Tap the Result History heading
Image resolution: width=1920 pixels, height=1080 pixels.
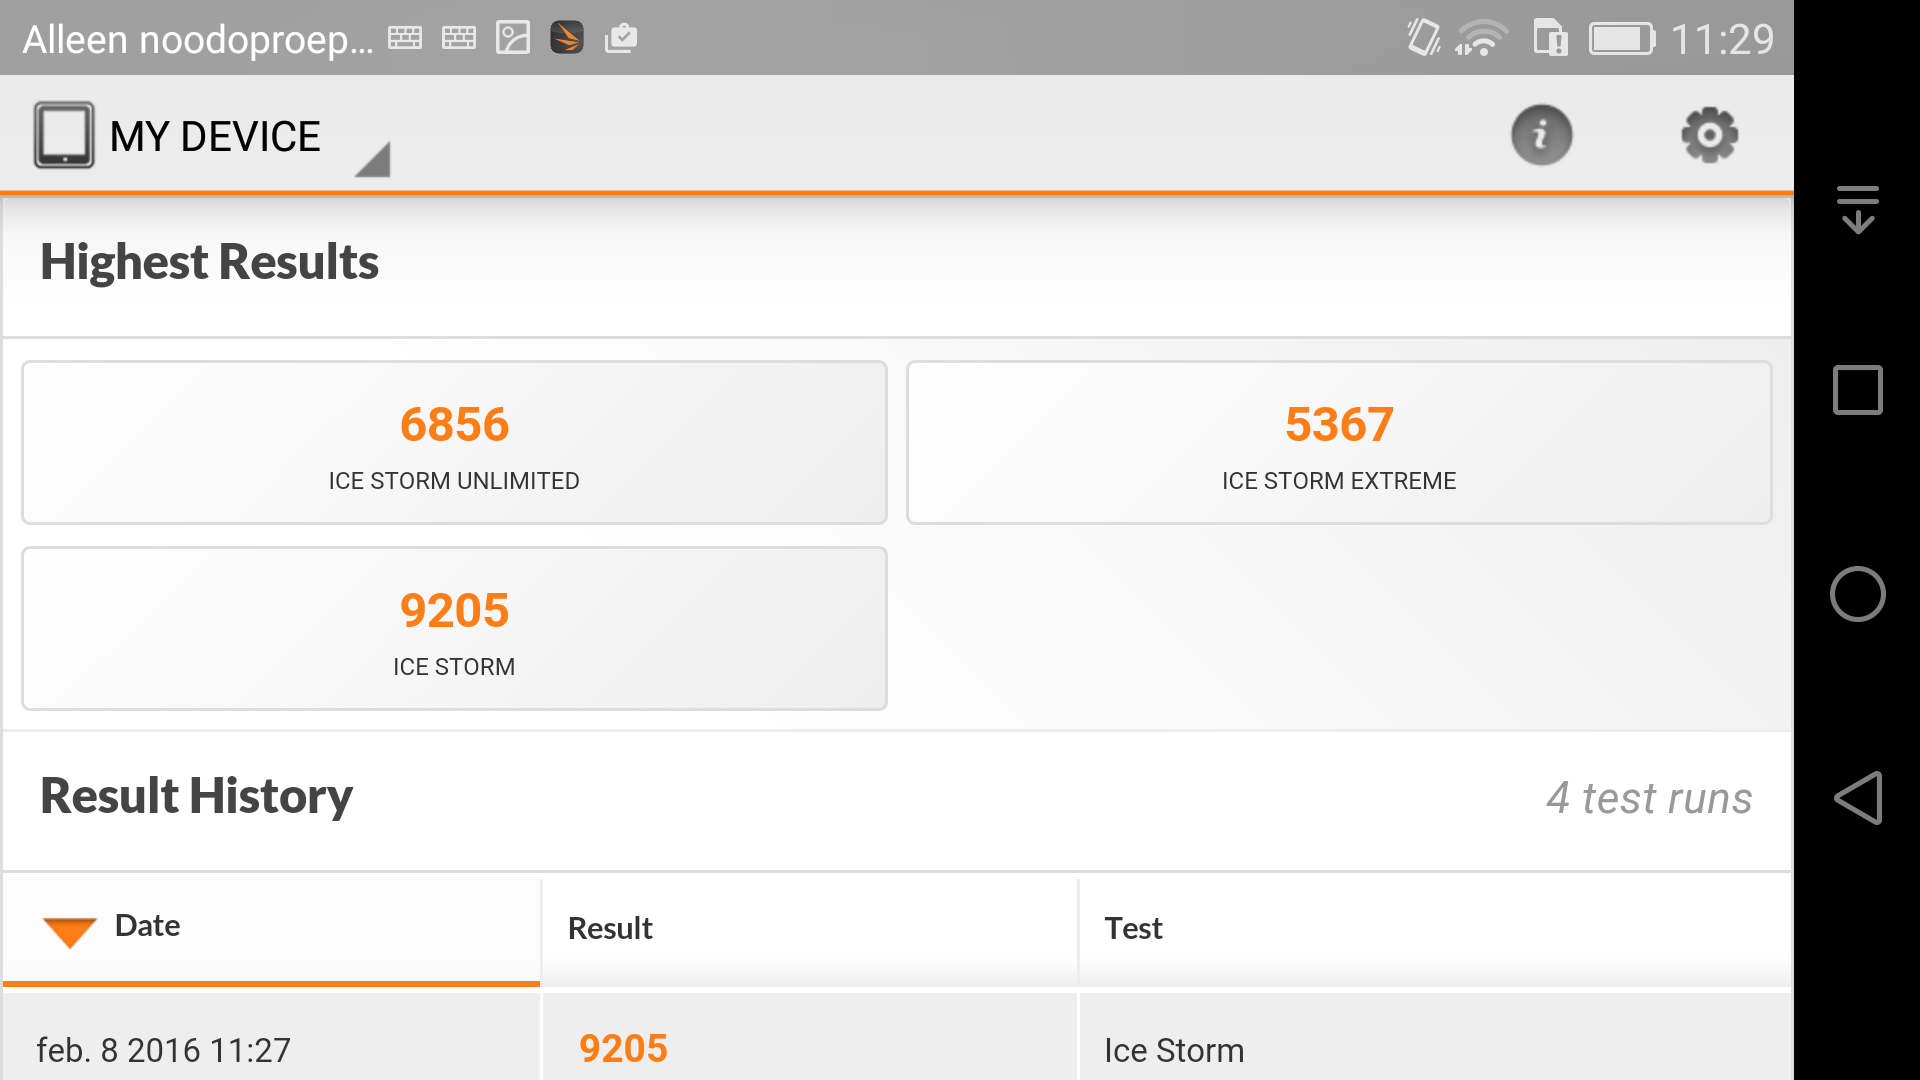coord(196,796)
